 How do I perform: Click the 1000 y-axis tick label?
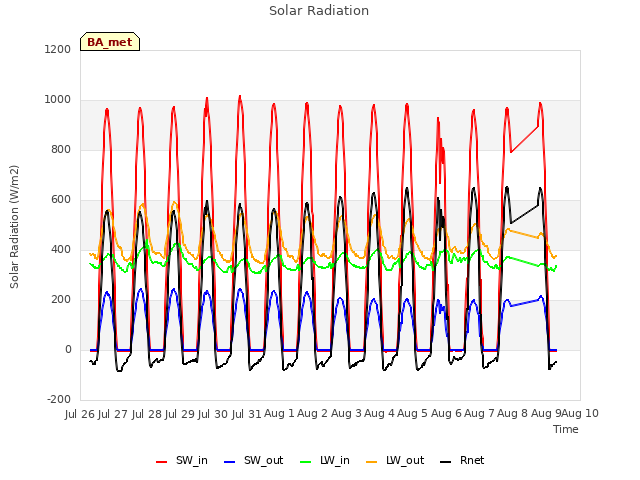coord(58,100)
